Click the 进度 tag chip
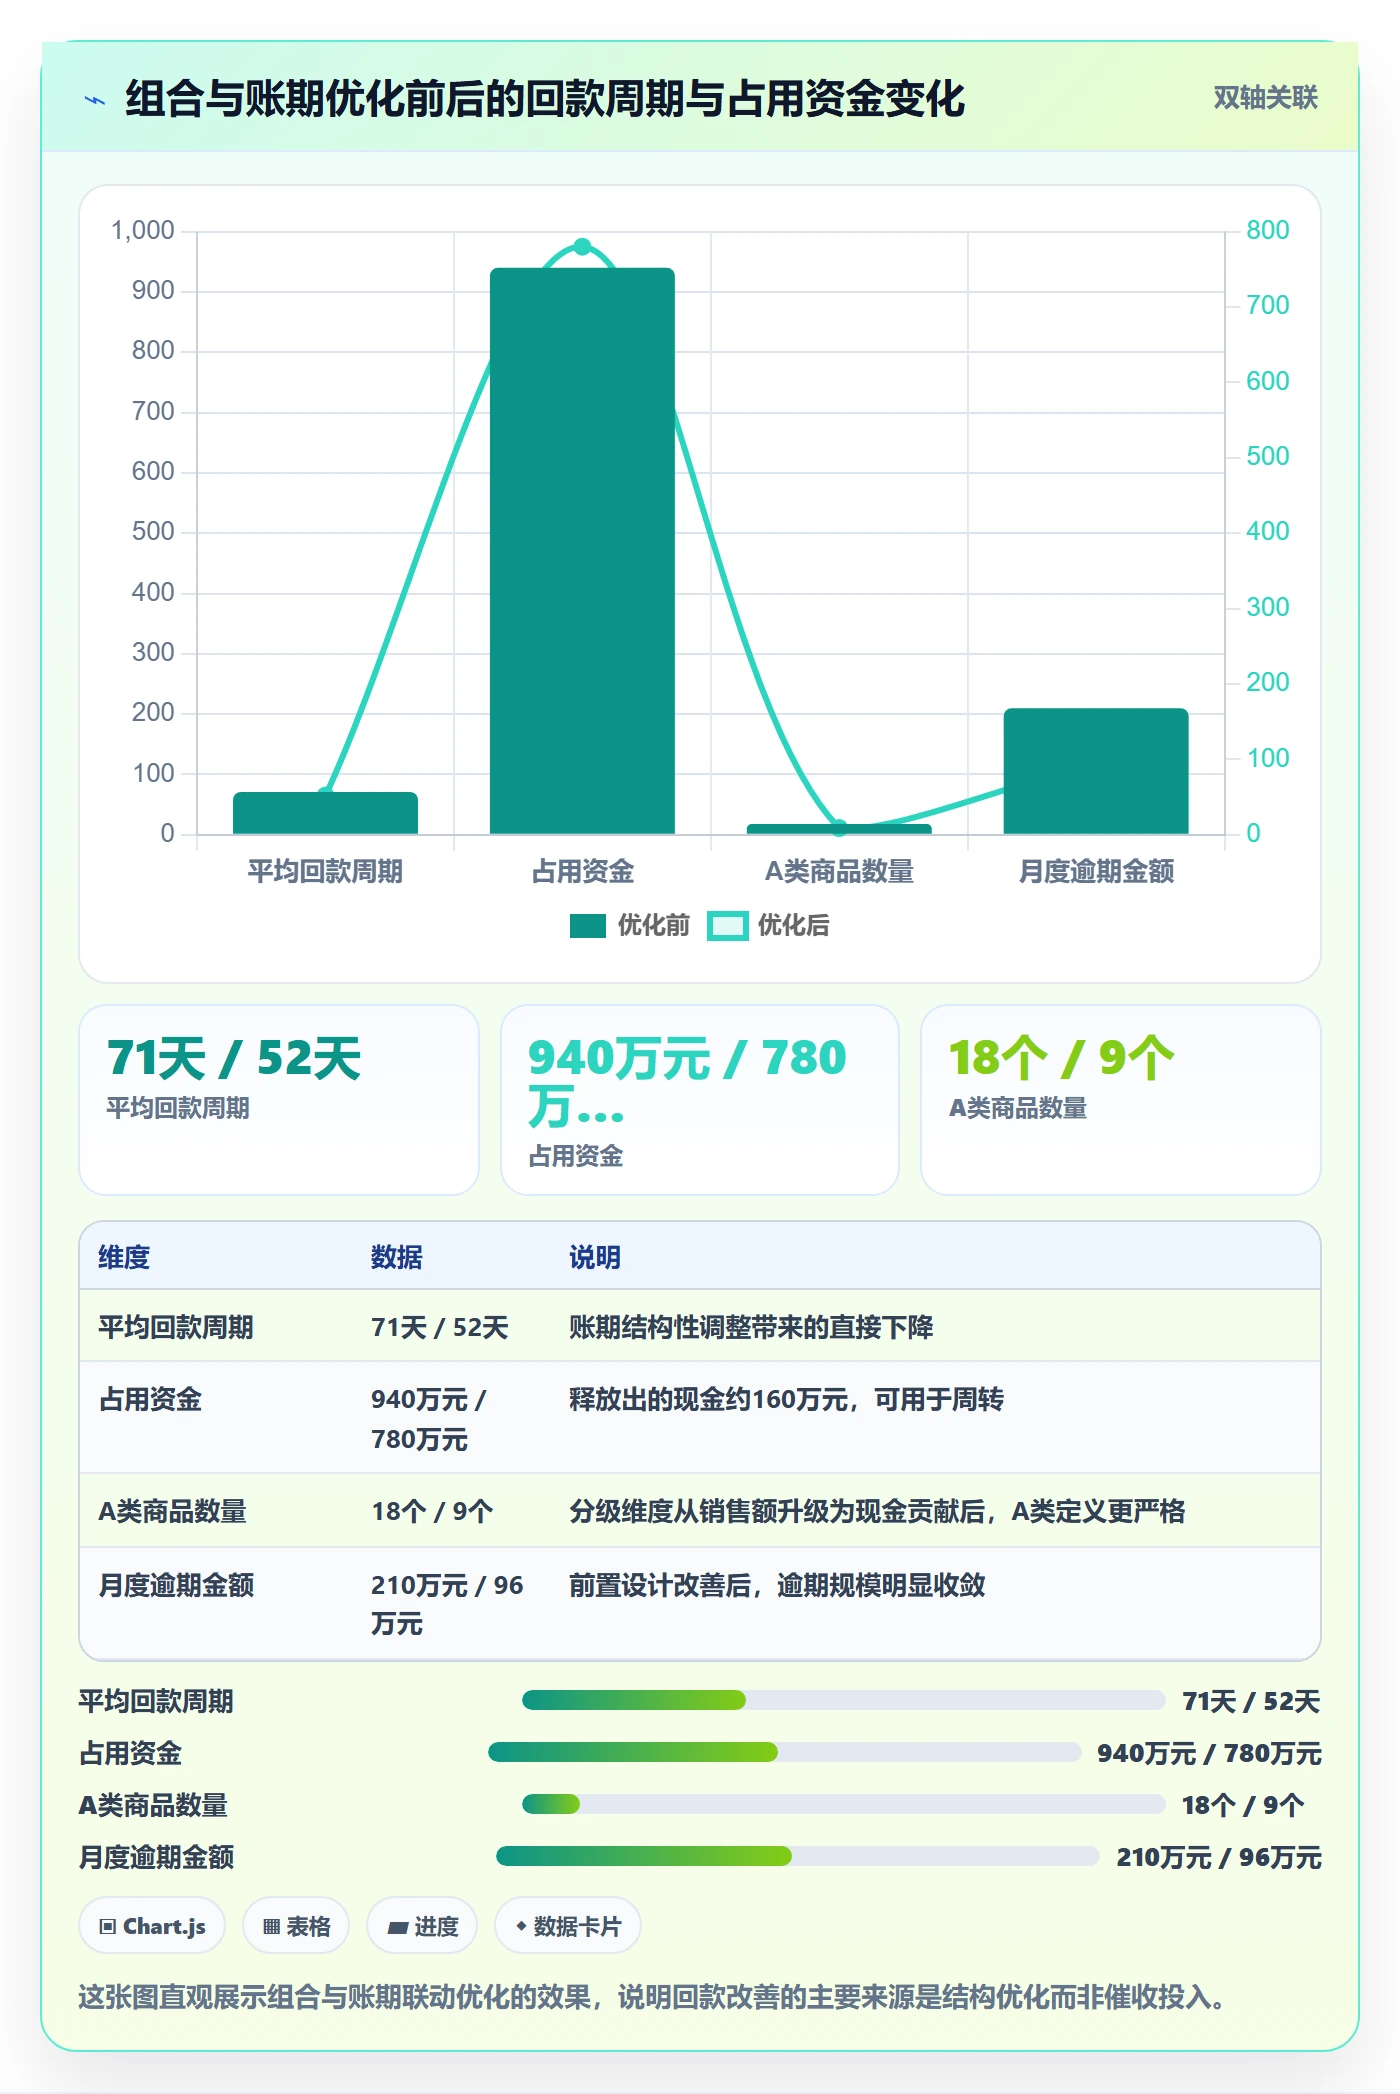 click(422, 1926)
